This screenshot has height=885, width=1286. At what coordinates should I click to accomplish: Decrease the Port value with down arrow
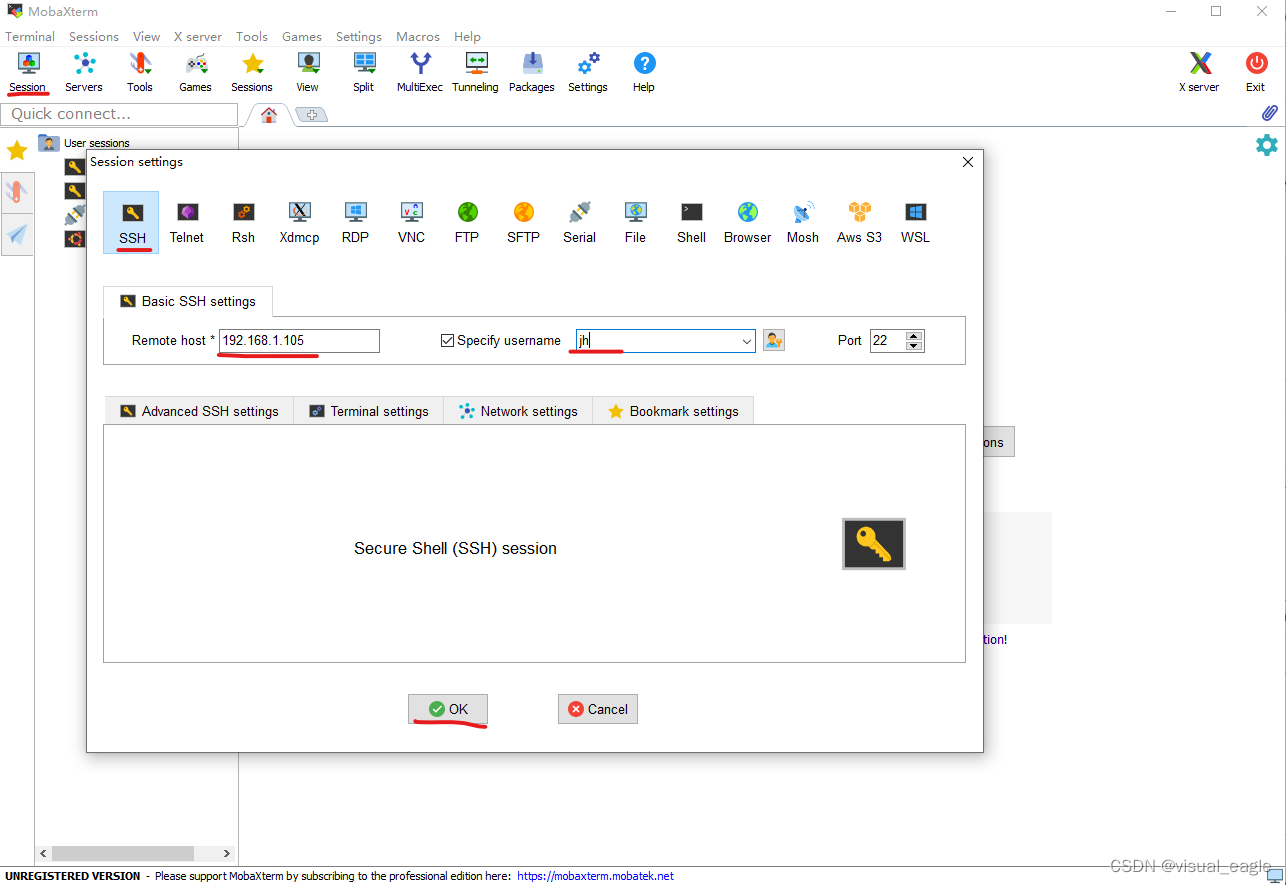click(914, 346)
